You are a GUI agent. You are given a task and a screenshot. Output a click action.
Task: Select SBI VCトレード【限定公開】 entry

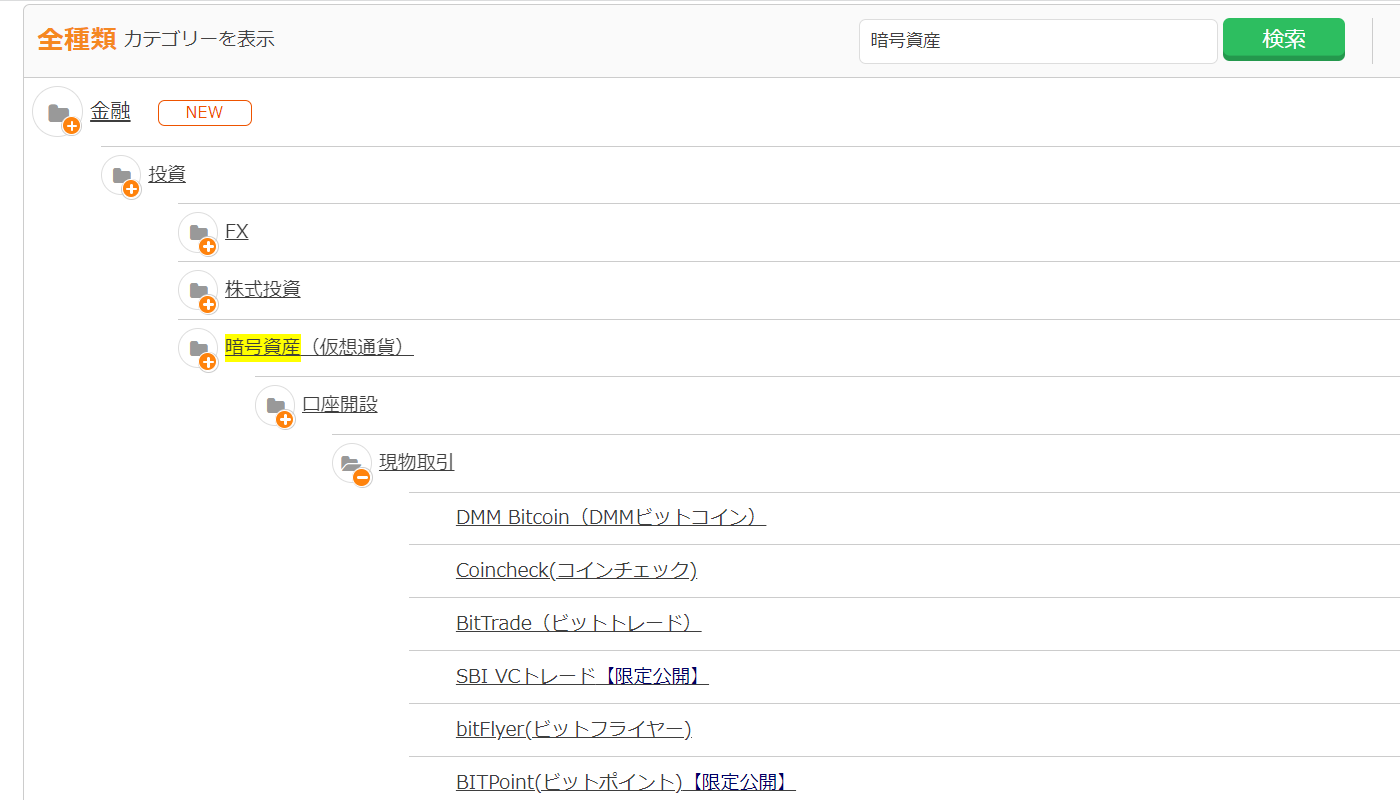pyautogui.click(x=582, y=676)
